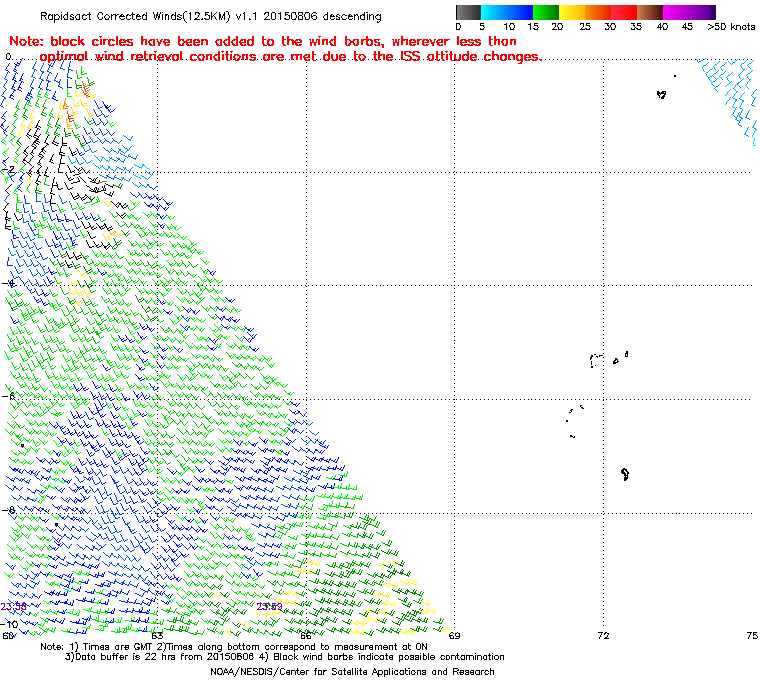This screenshot has height=688, width=760.
Task: Click the green 15-20 knots color bar segment
Action: (x=546, y=12)
